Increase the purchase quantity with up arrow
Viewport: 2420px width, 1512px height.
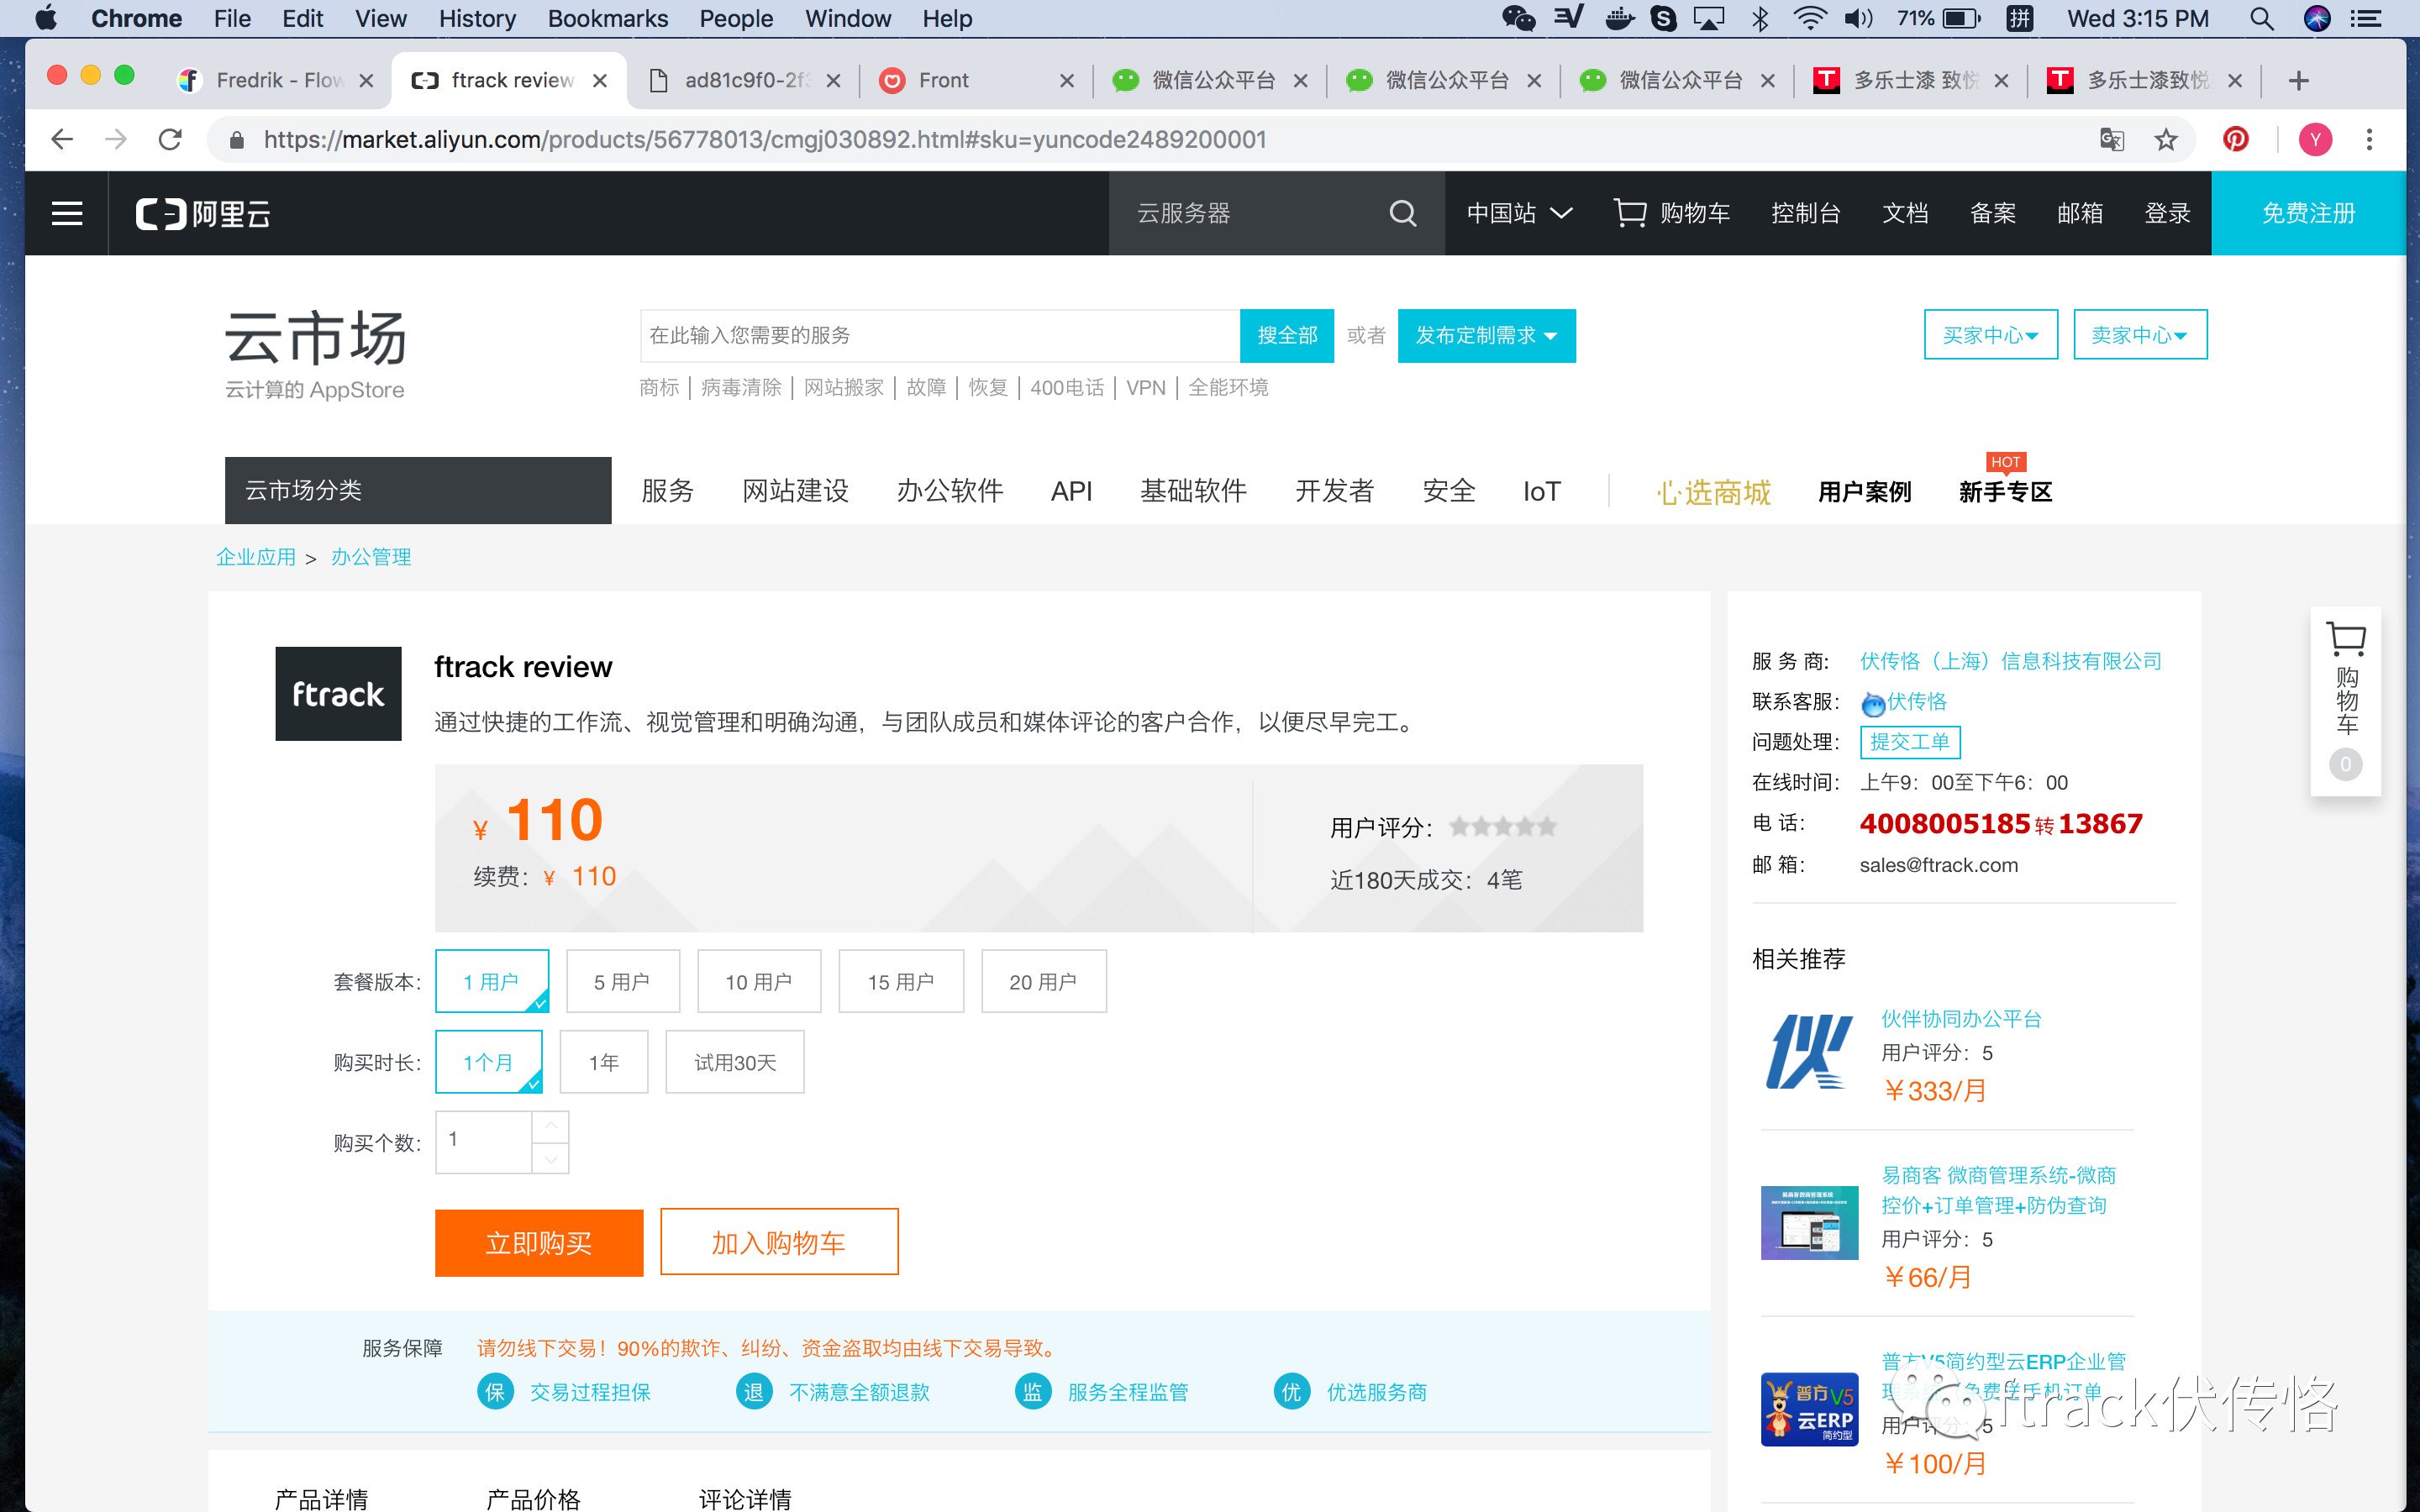tap(550, 1127)
